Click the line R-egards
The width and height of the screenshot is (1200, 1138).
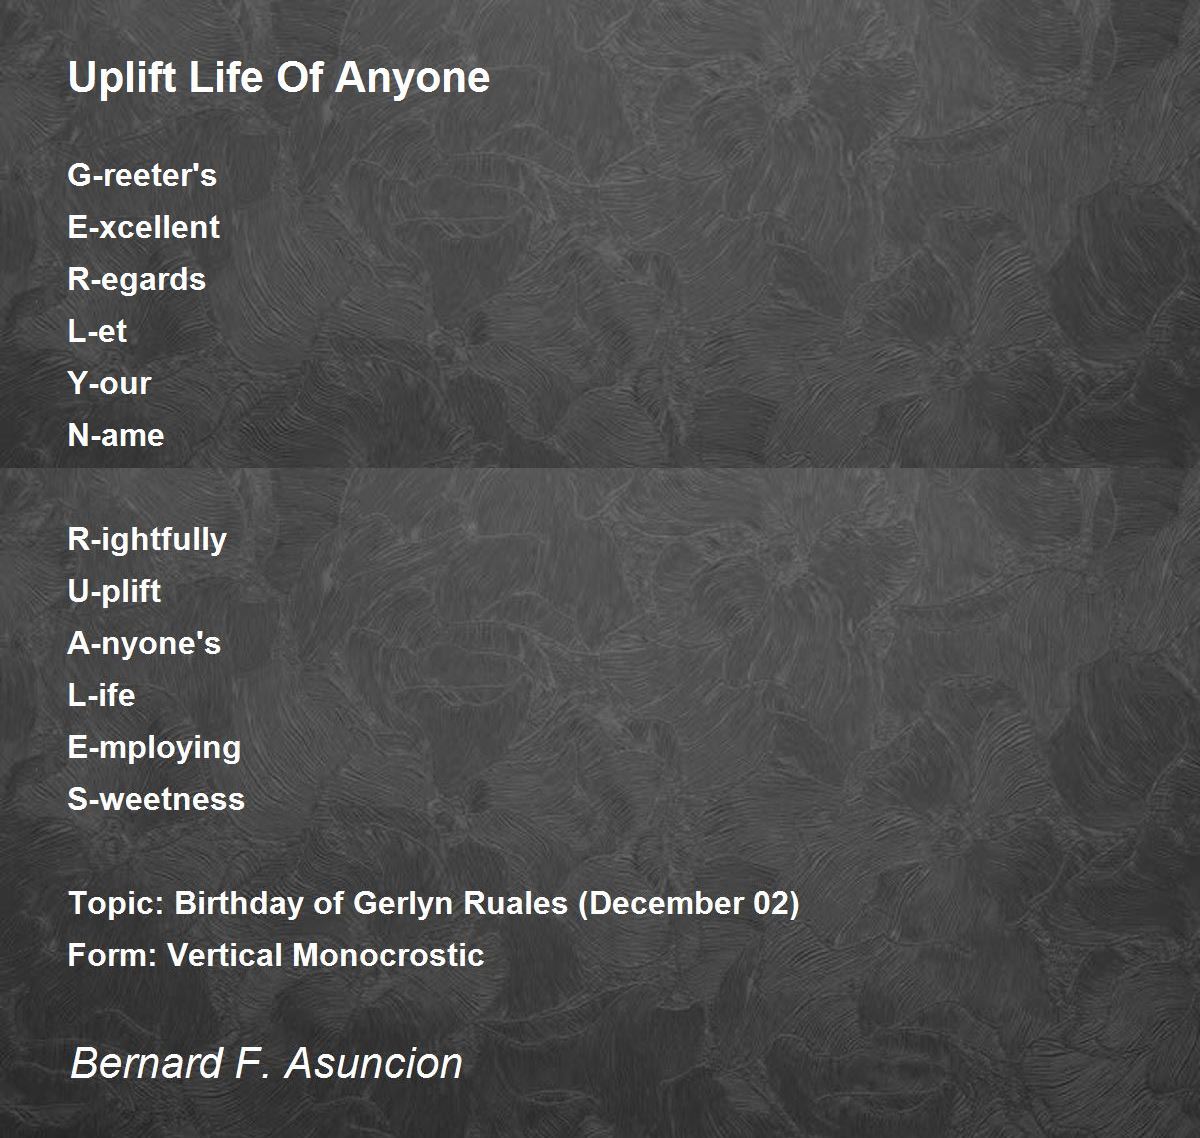tap(137, 279)
